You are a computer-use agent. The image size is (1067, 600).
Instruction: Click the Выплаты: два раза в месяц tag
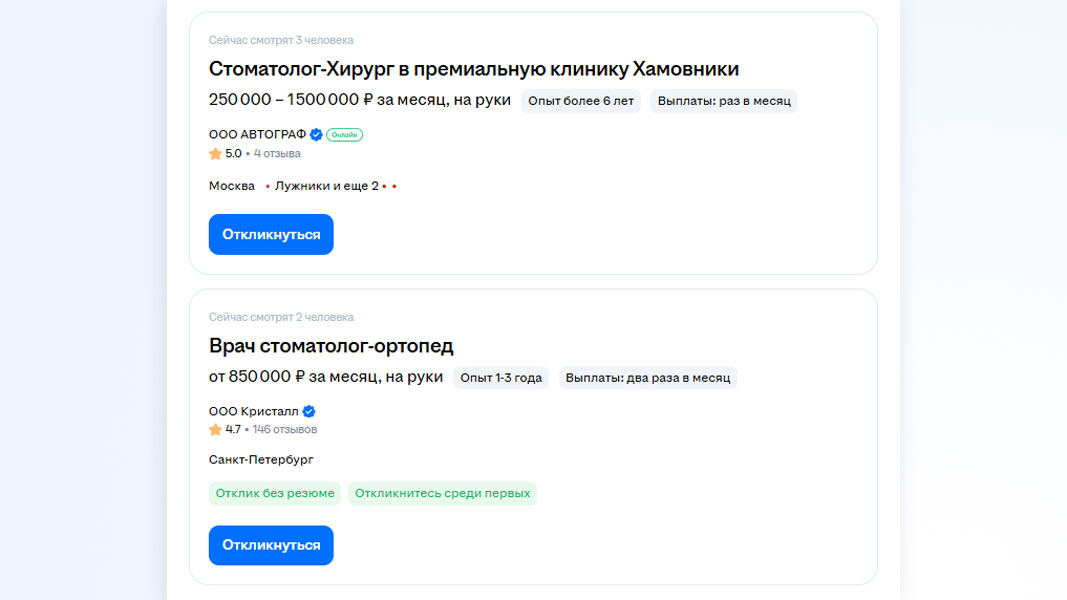pos(648,378)
